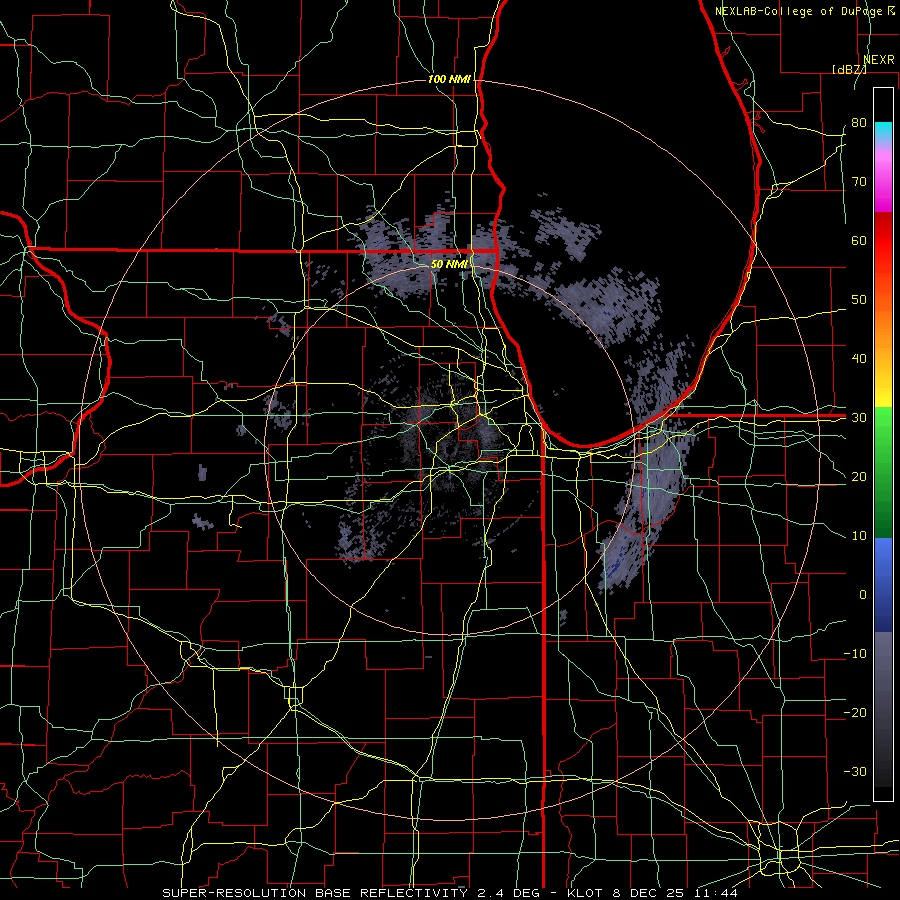Image resolution: width=900 pixels, height=900 pixels.
Task: Click the 70 value on the dBZ scale
Action: [x=859, y=181]
